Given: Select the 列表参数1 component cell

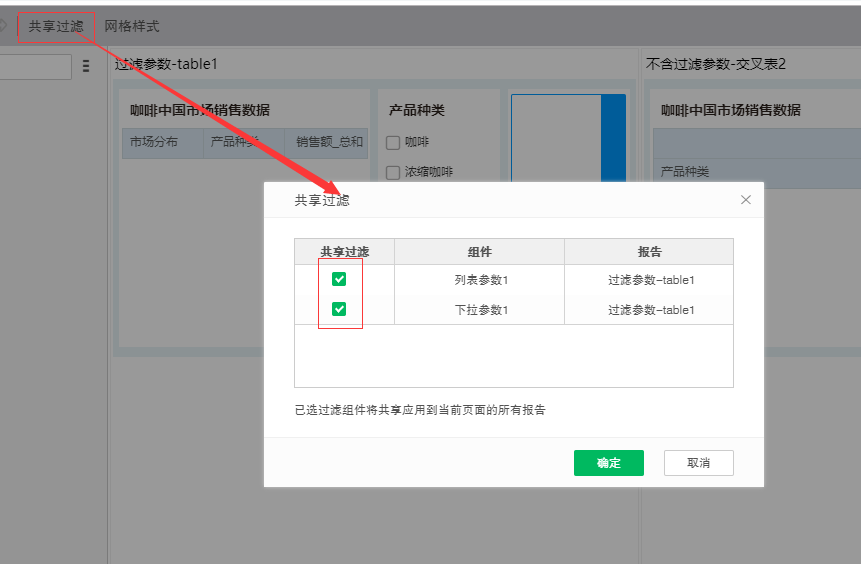Looking at the screenshot, I should 481,280.
